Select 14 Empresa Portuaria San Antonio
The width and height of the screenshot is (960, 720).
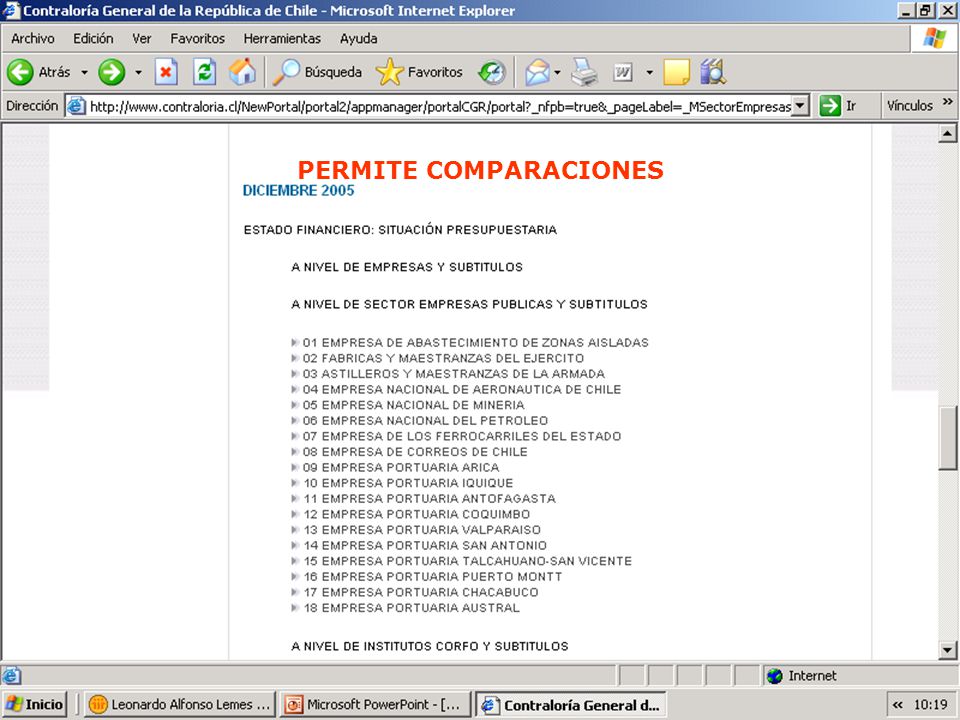tap(425, 546)
